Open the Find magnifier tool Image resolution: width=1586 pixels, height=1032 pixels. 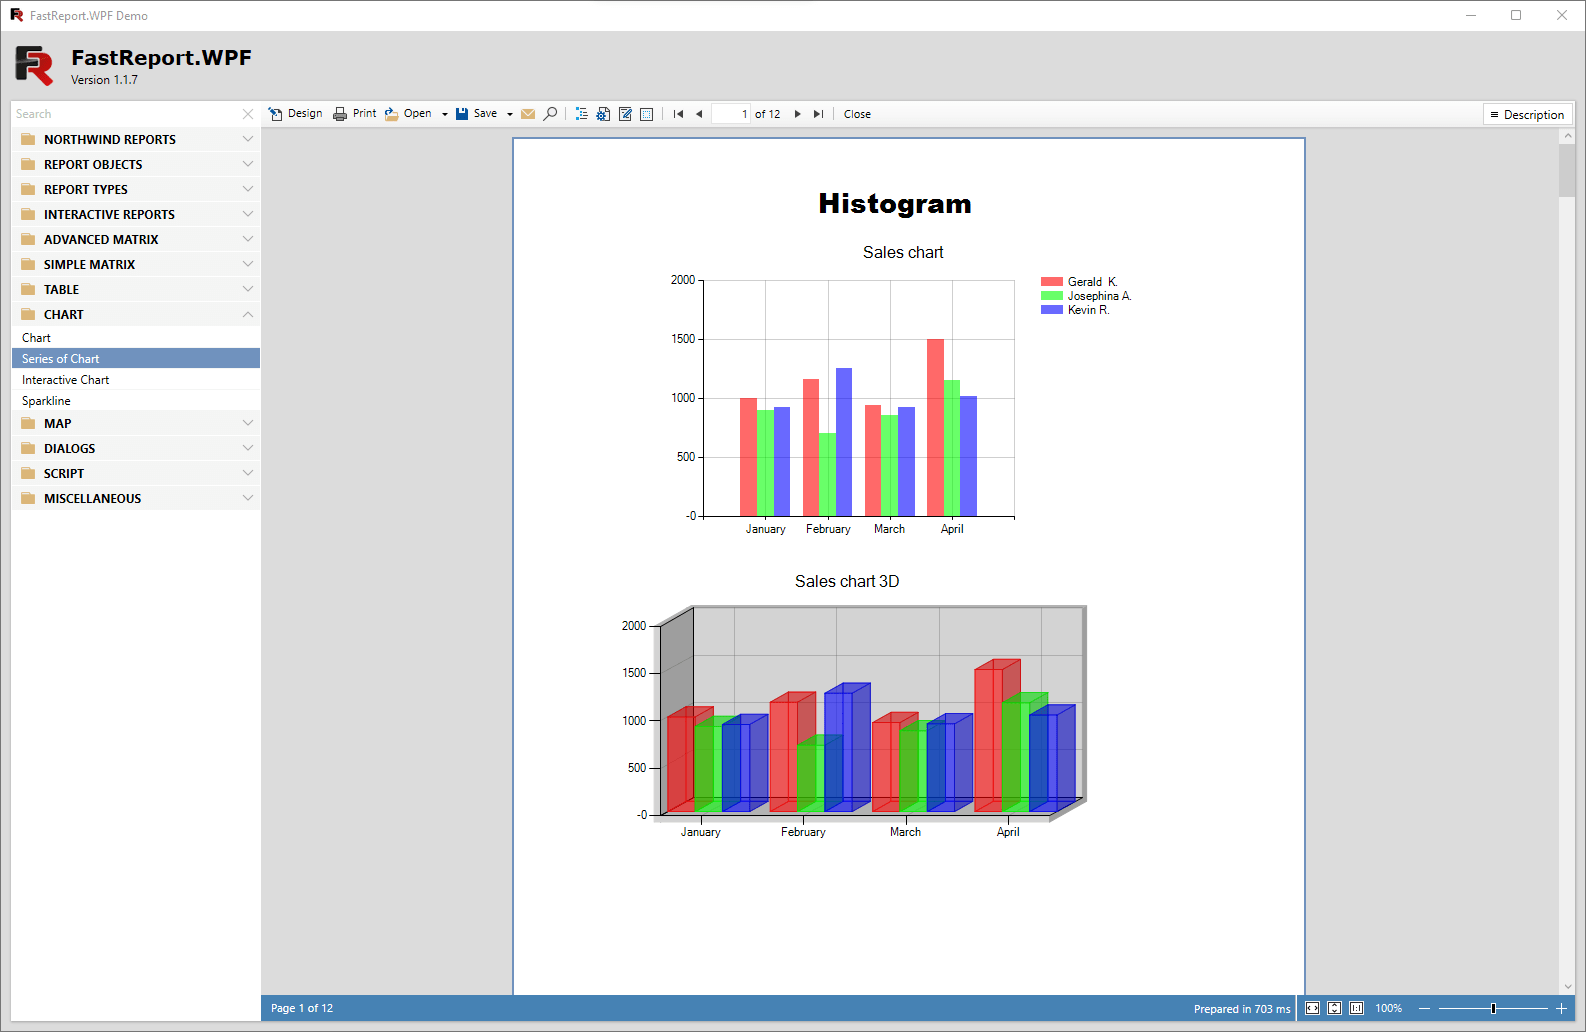pyautogui.click(x=550, y=114)
